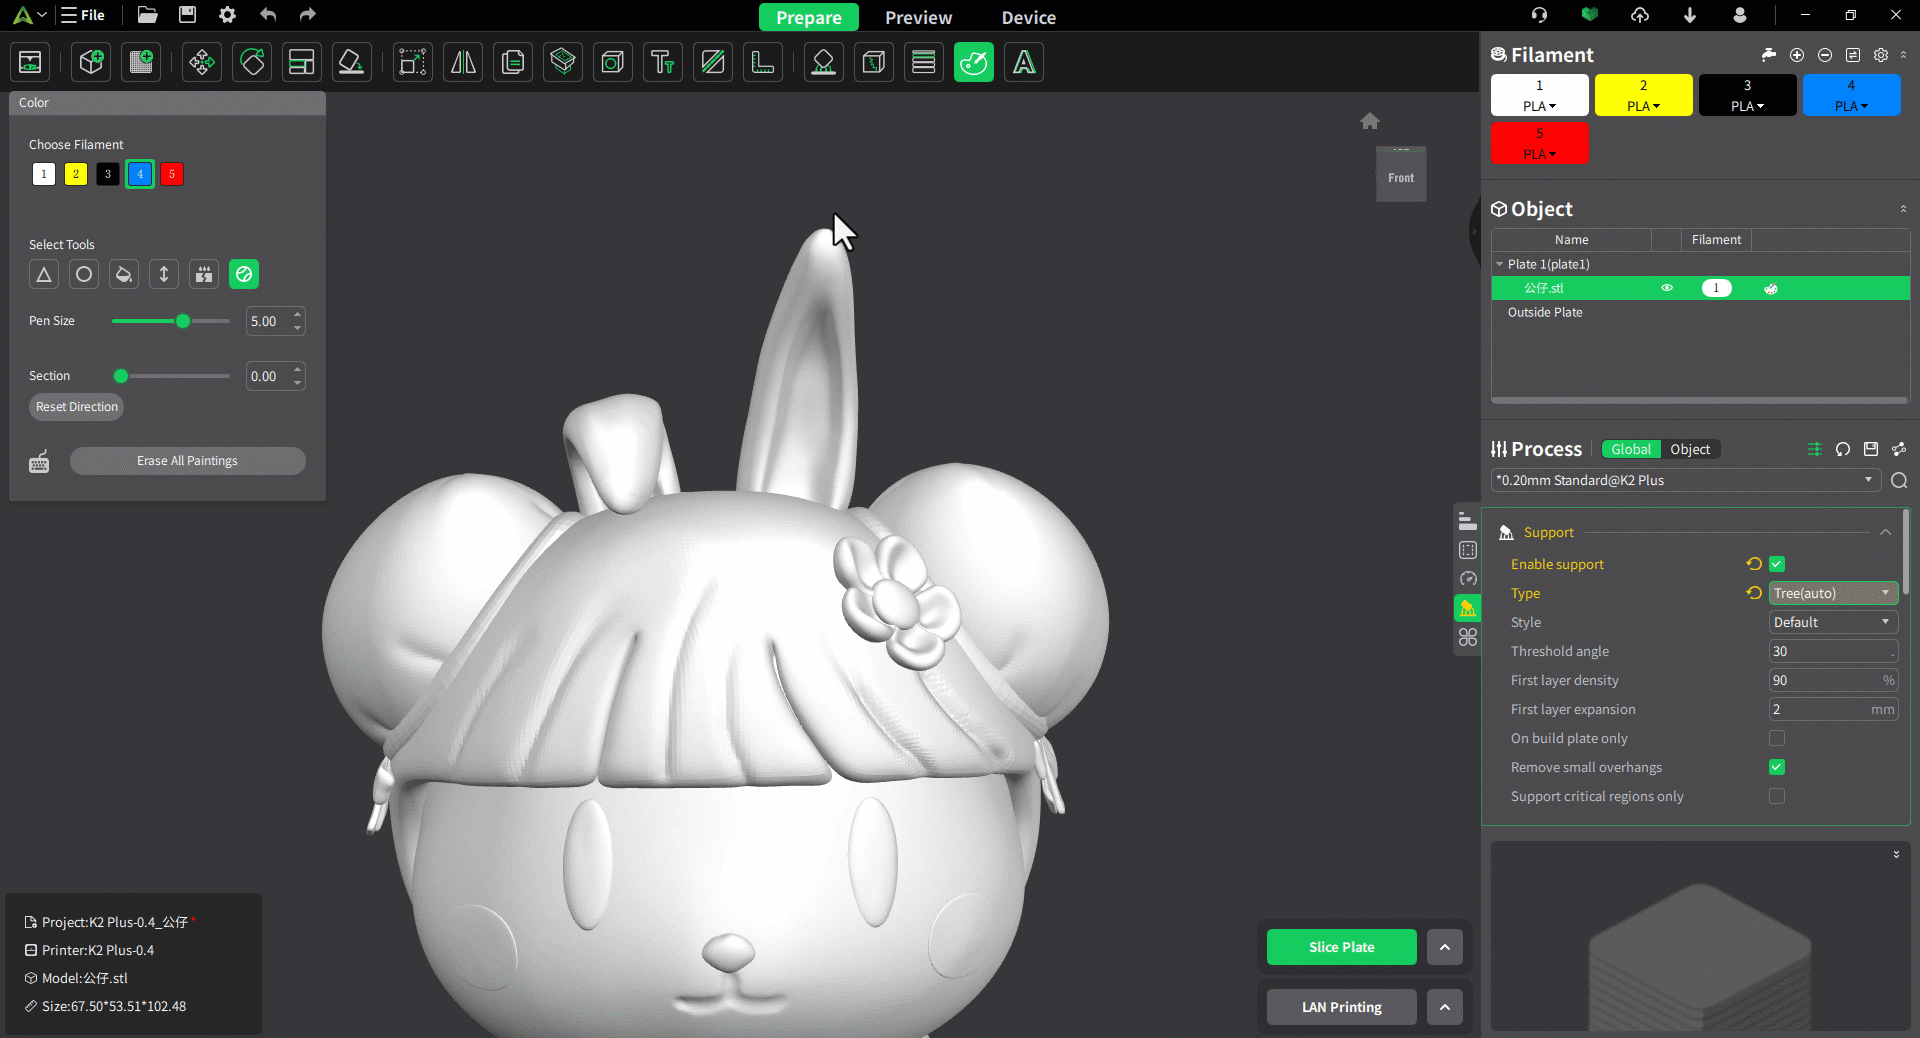The height and width of the screenshot is (1038, 1920).
Task: Collapse the Plate 1(plate1) tree node
Action: coord(1500,264)
